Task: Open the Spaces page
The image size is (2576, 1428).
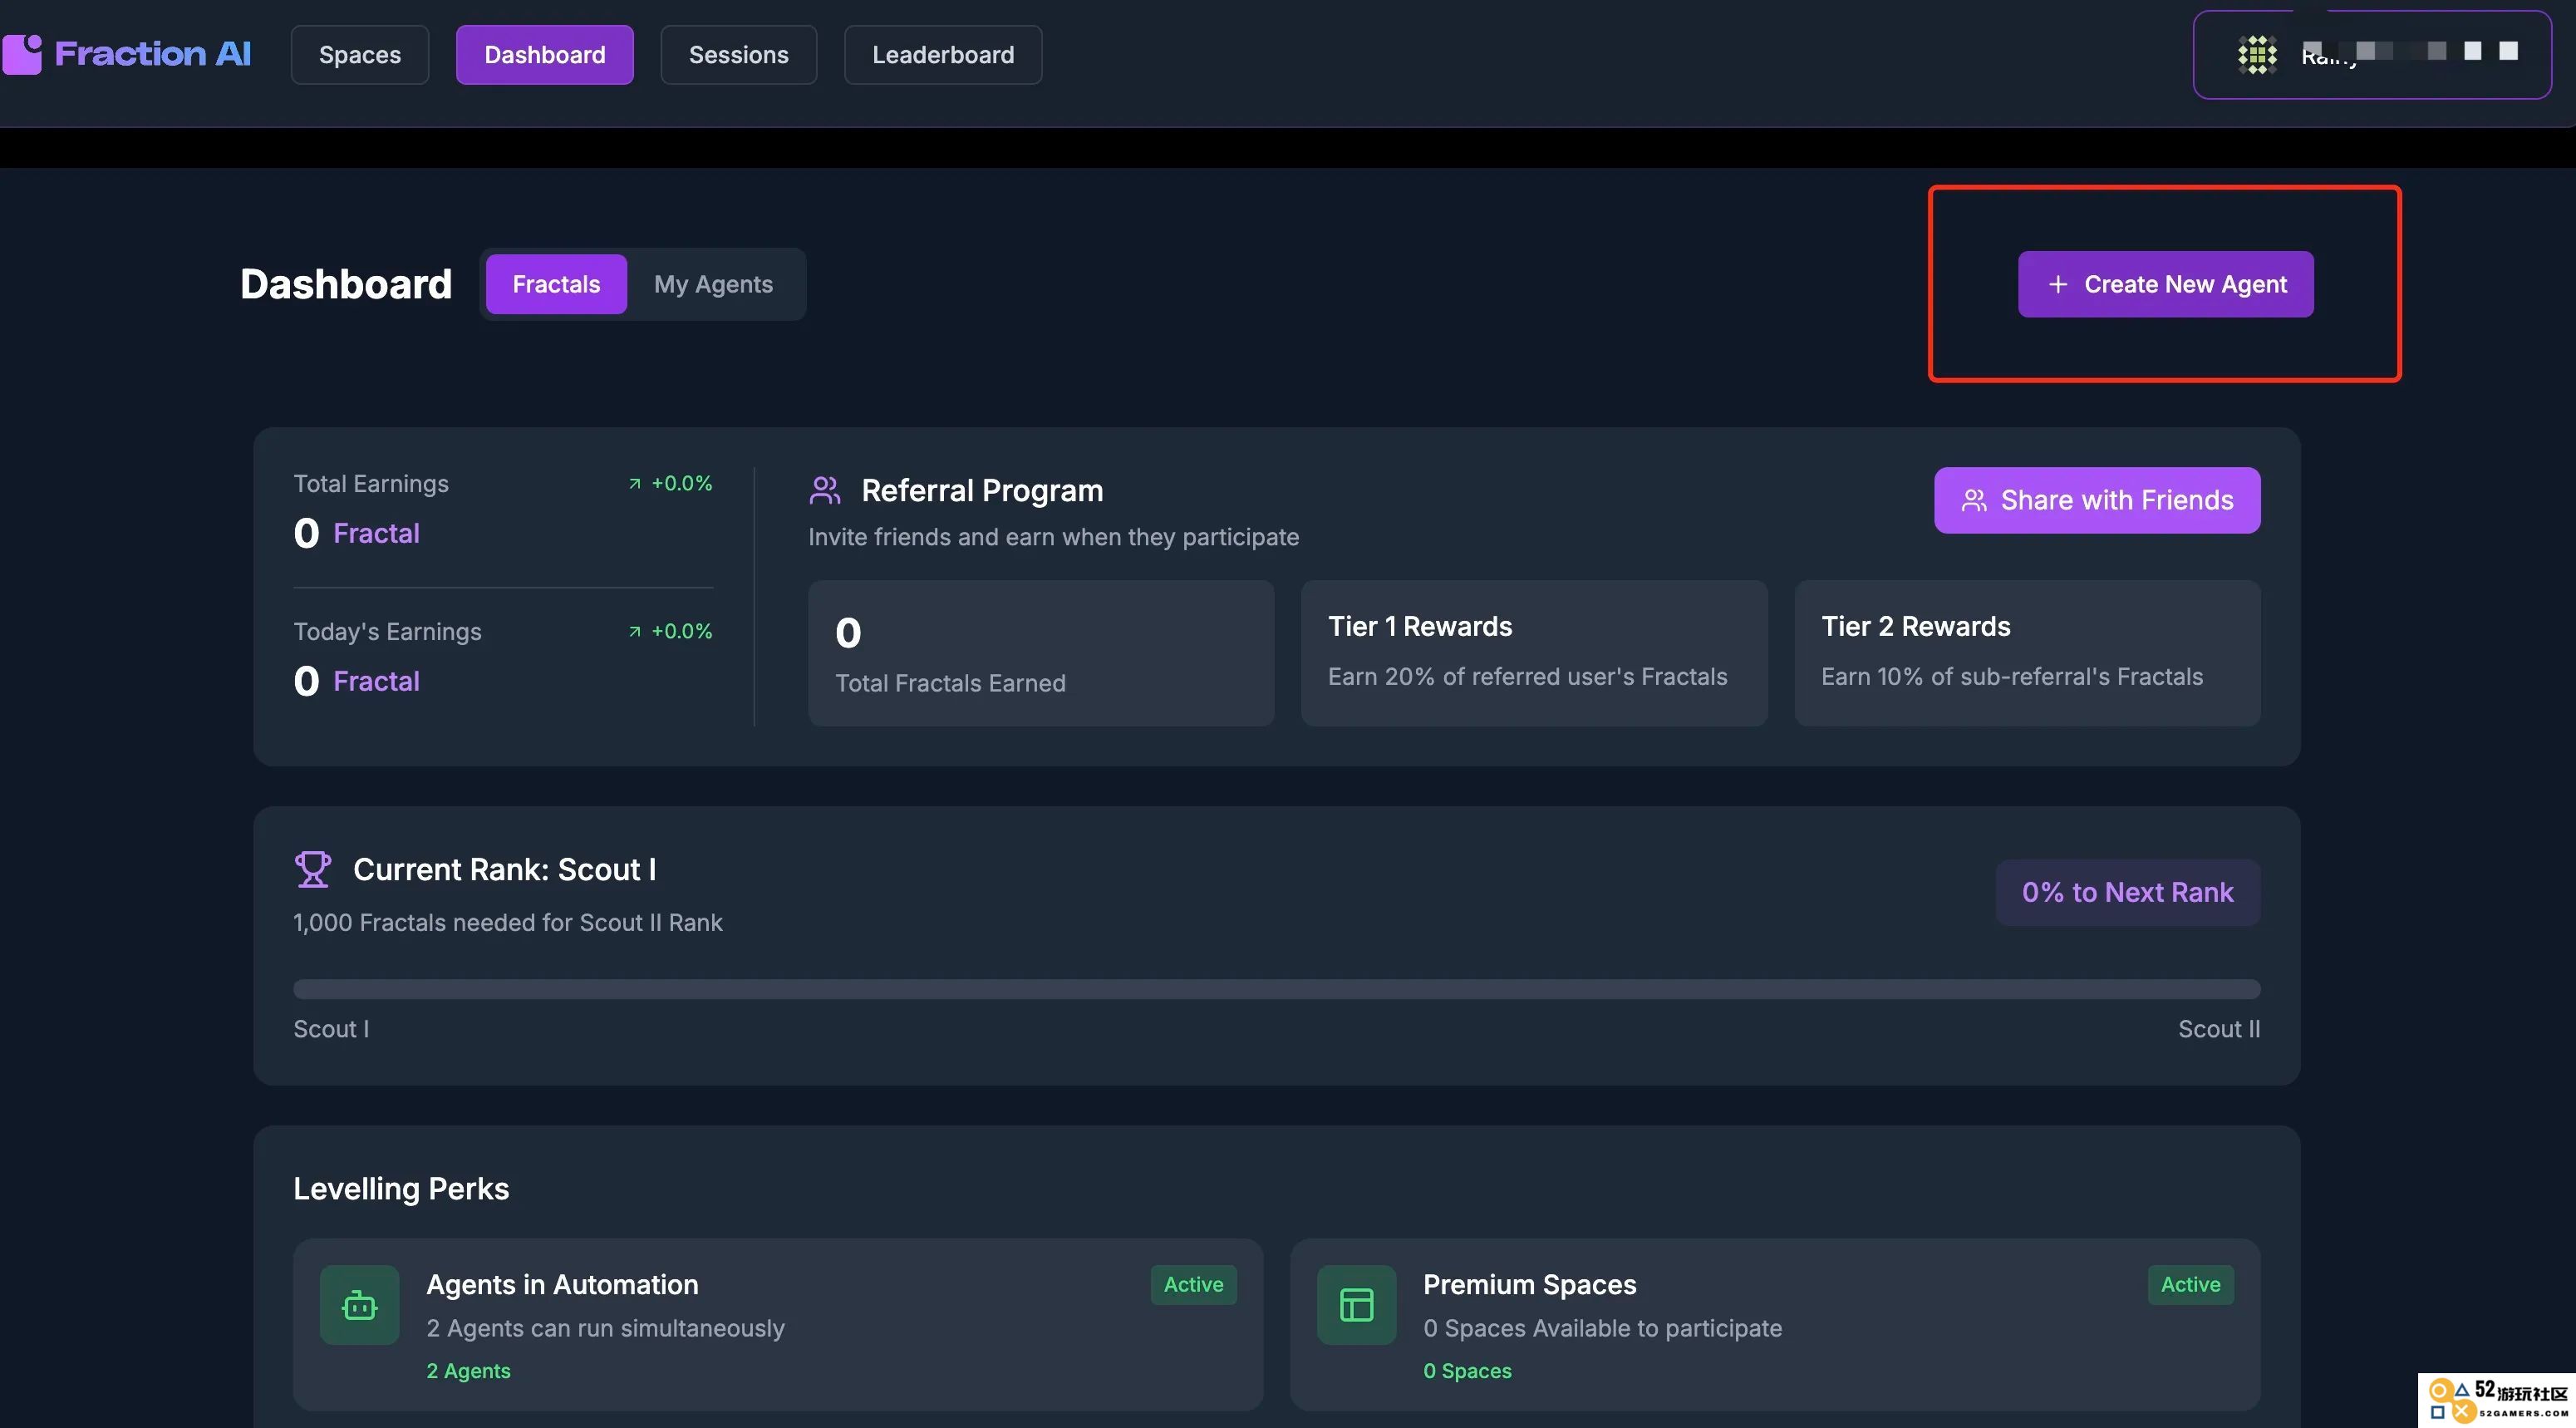Action: [360, 55]
